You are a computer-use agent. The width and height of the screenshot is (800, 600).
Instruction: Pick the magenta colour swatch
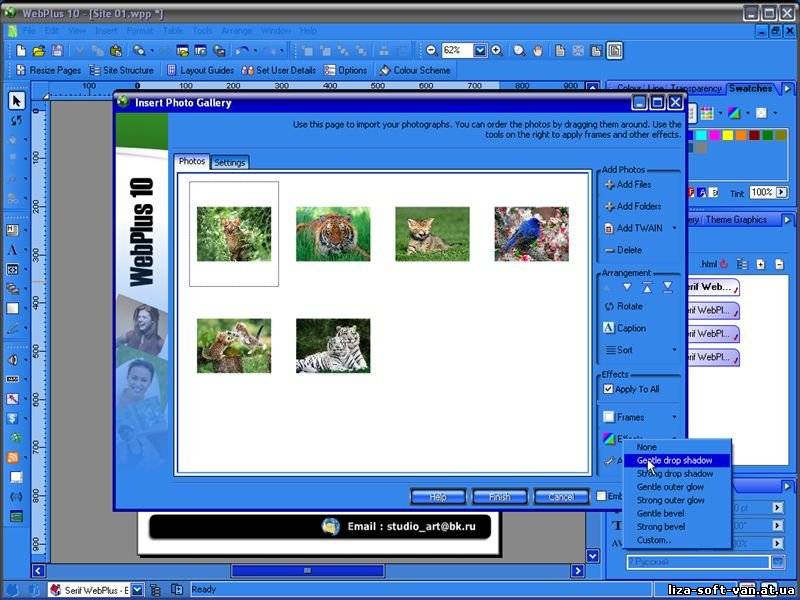[715, 135]
